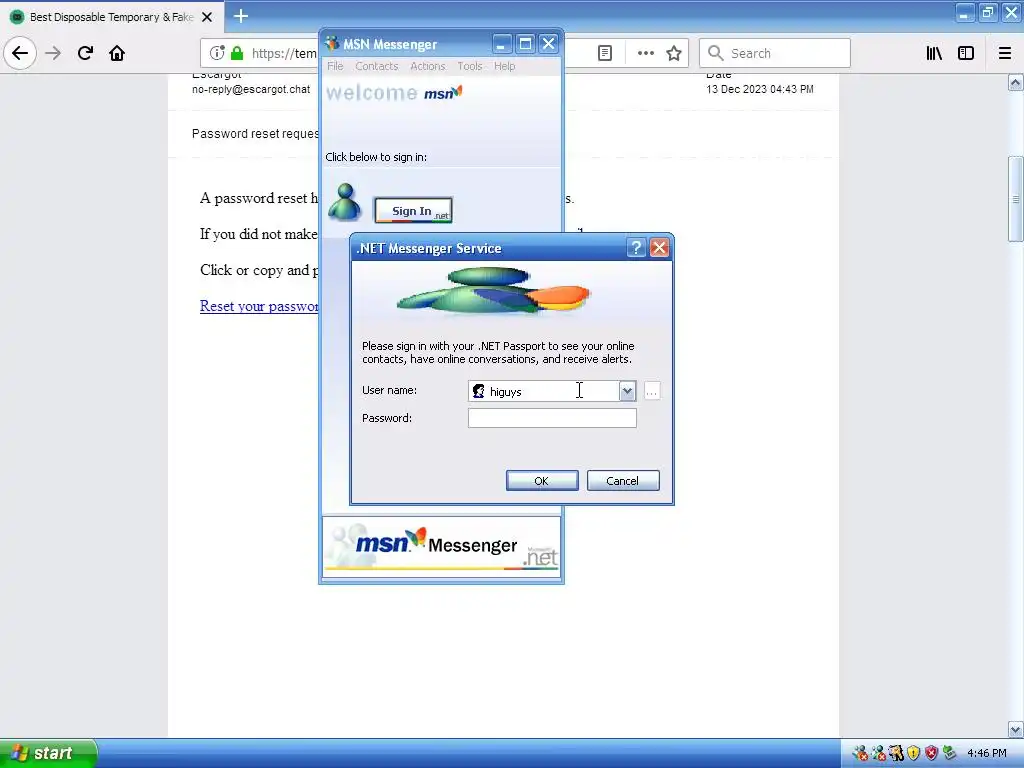Close the .NET Messenger Service dialog

pos(660,248)
